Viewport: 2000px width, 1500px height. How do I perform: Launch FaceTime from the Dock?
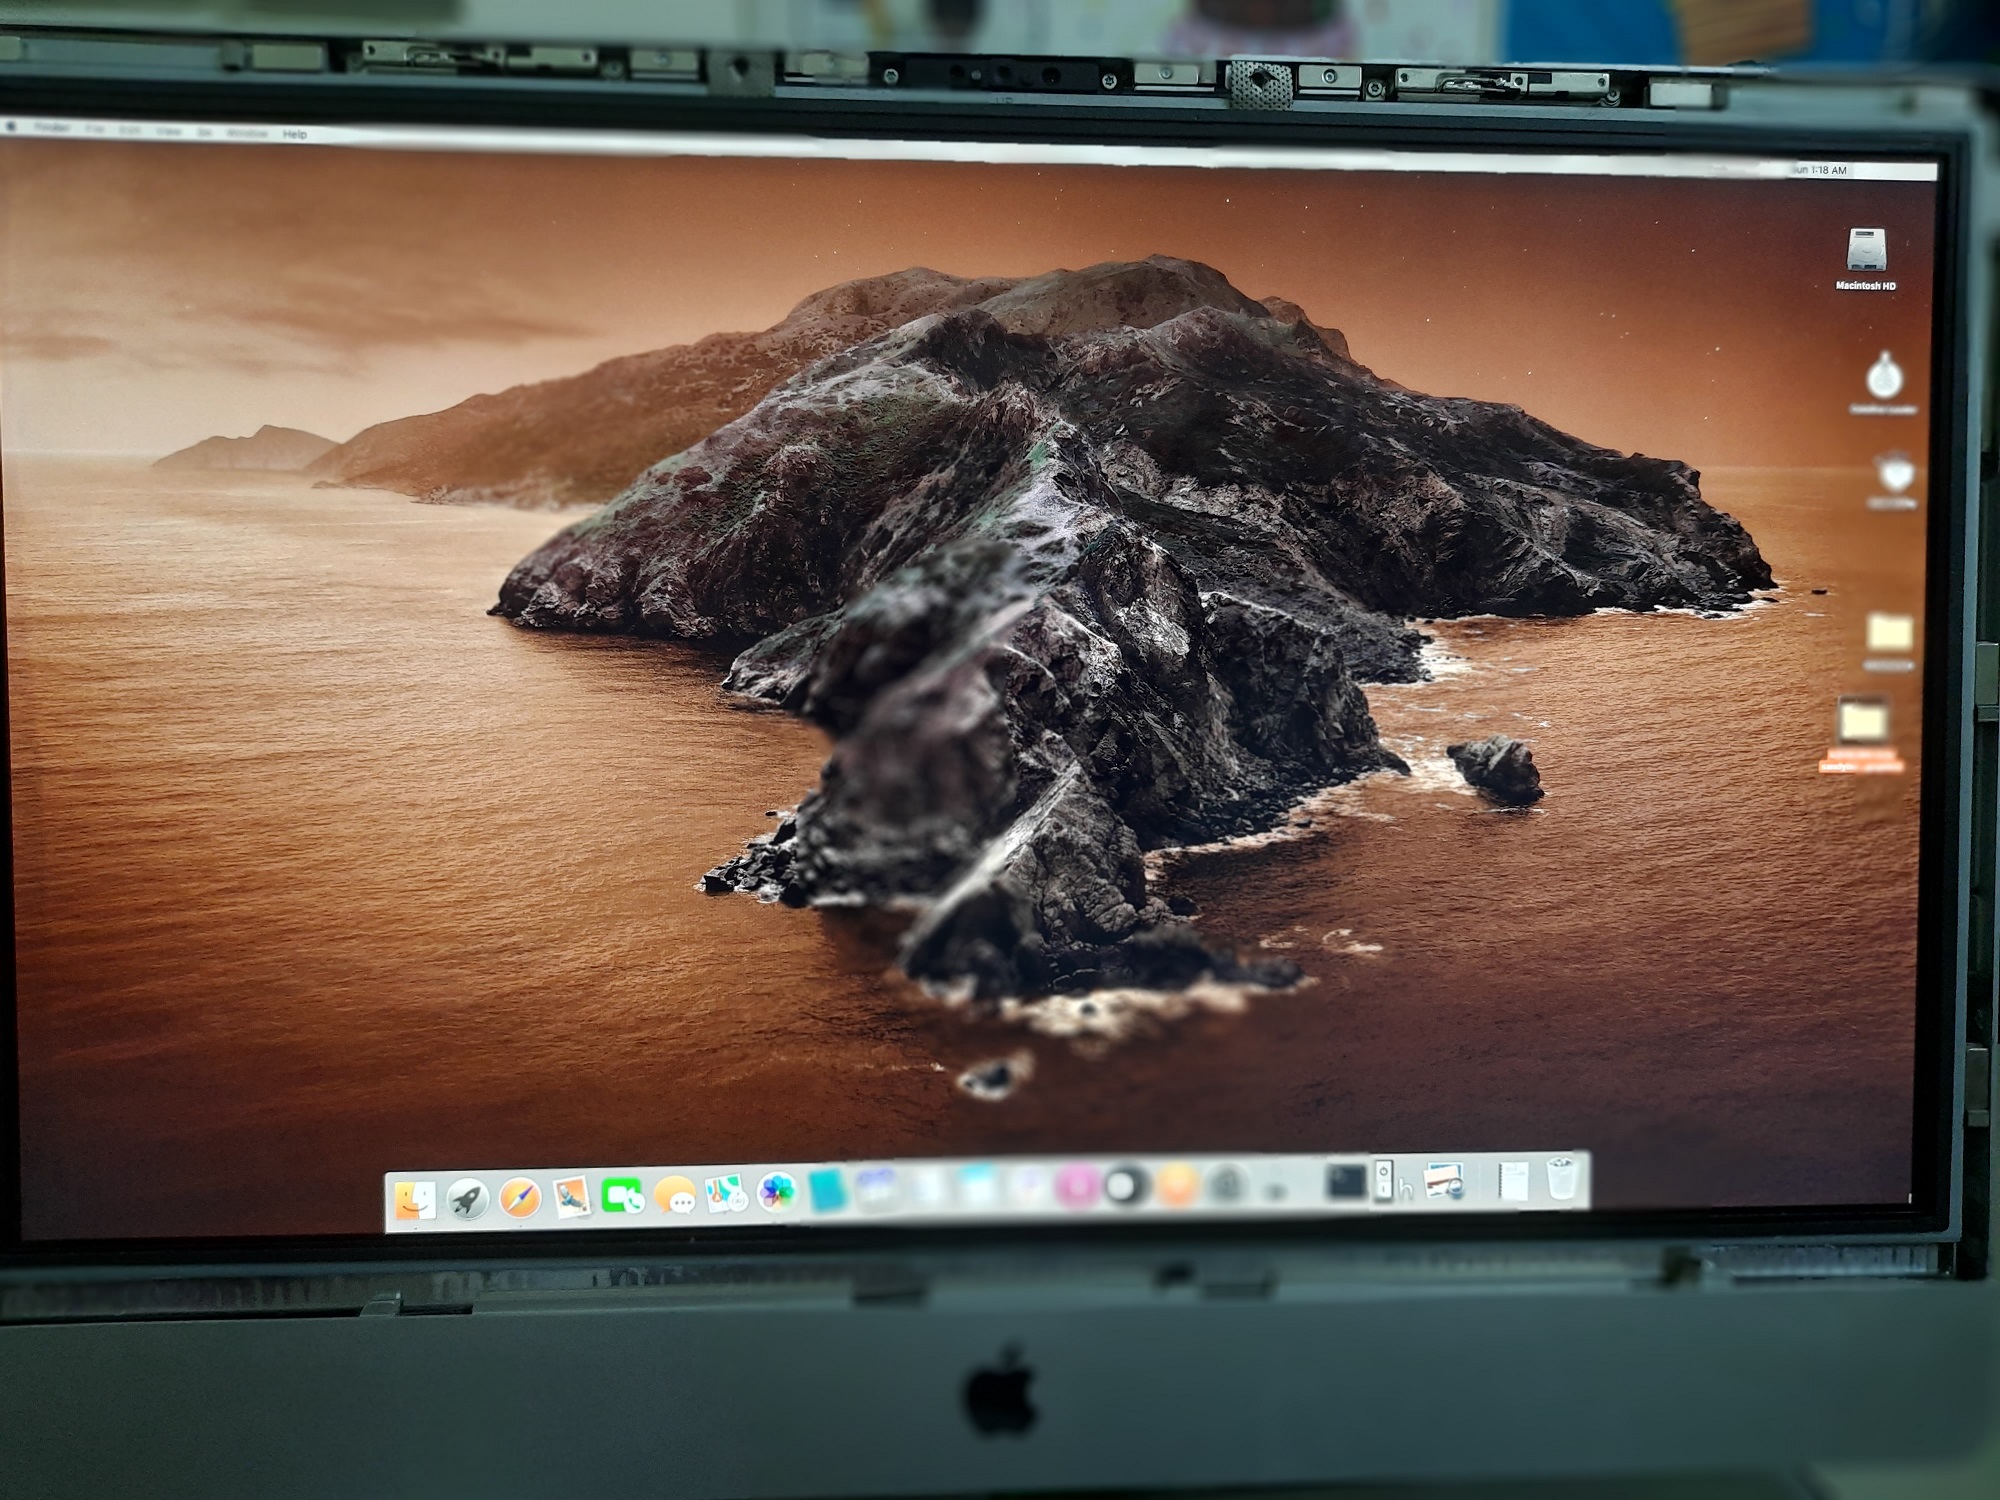pyautogui.click(x=622, y=1195)
